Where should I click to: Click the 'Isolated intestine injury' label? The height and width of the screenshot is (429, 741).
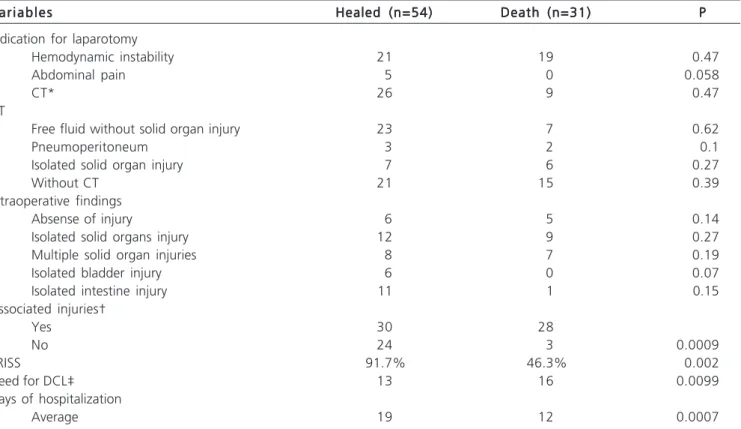(x=99, y=291)
